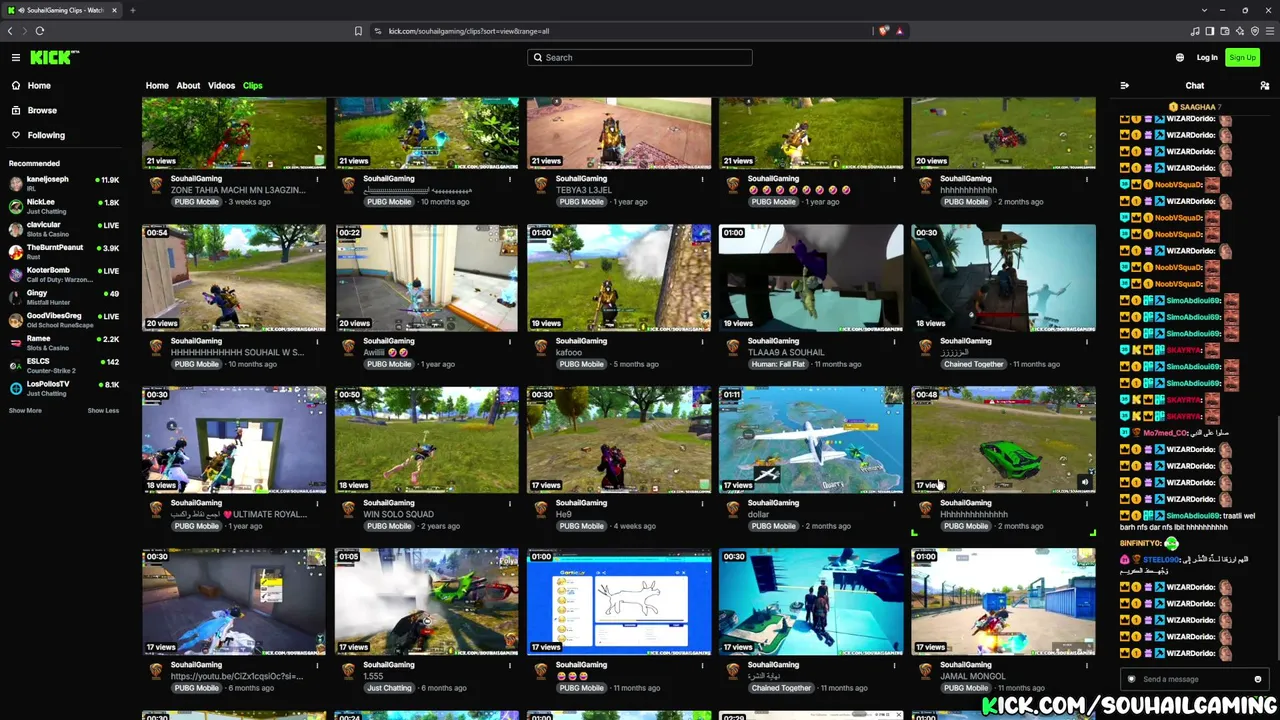Focus the Kick search field
1280x720 pixels.
point(640,57)
